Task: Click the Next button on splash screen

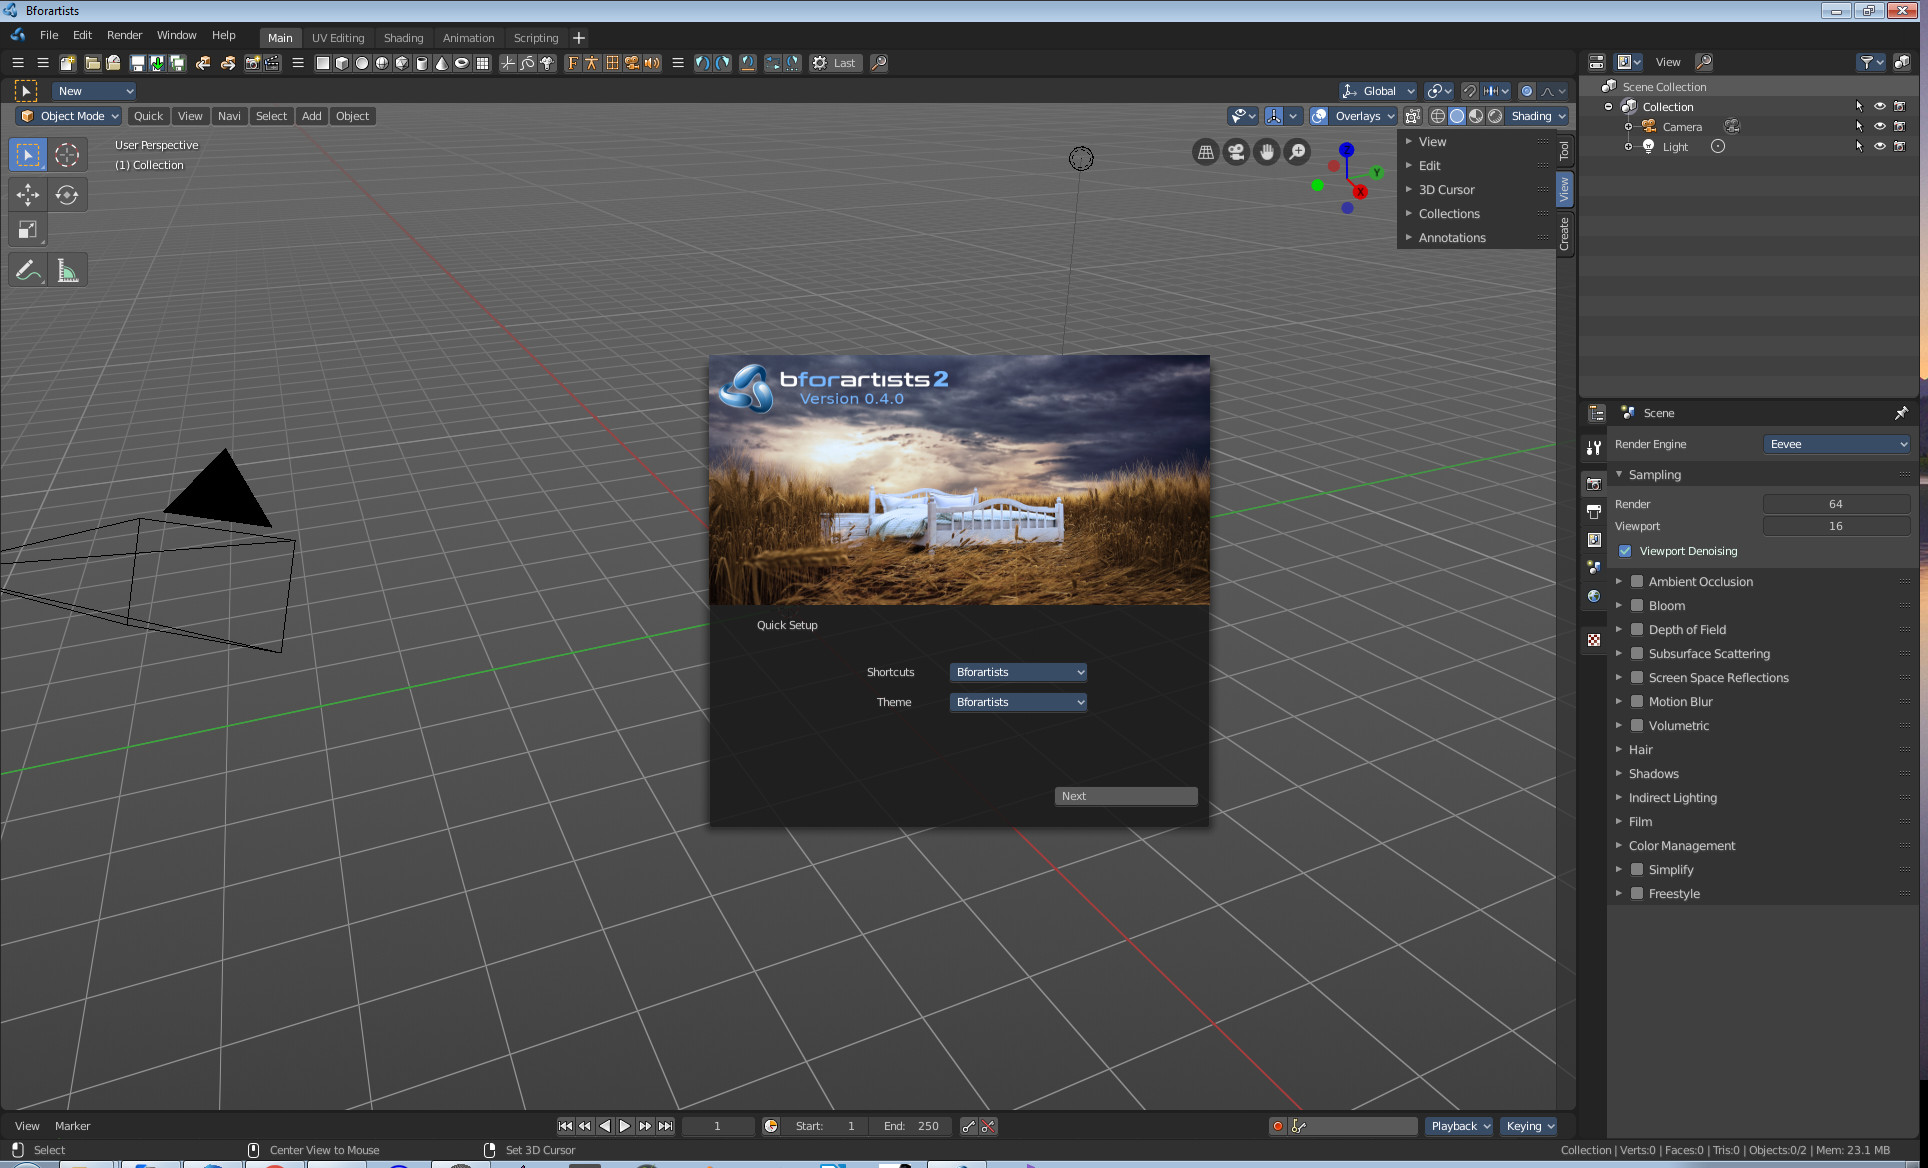Action: tap(1125, 796)
